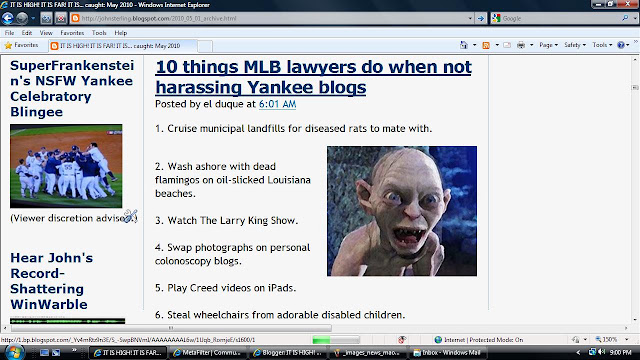Click the pop-up blocker status icon
Screen dimensions: 640x360
402,340
